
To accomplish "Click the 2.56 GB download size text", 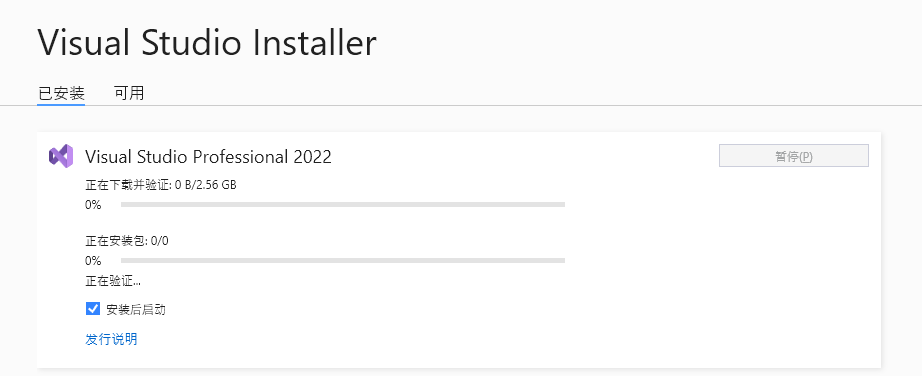I will tap(217, 185).
